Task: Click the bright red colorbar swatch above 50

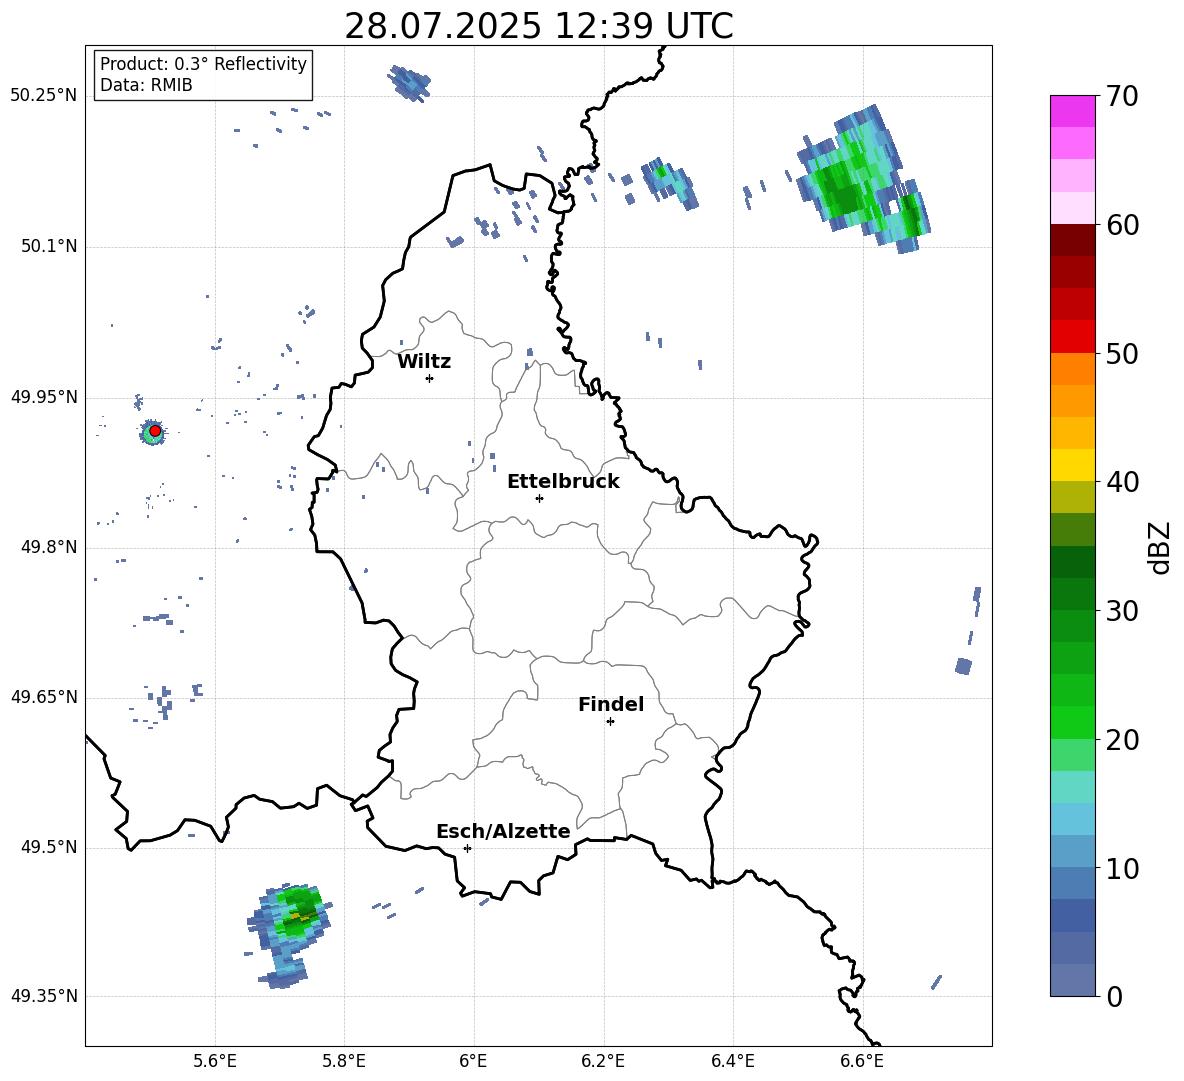Action: click(1072, 336)
